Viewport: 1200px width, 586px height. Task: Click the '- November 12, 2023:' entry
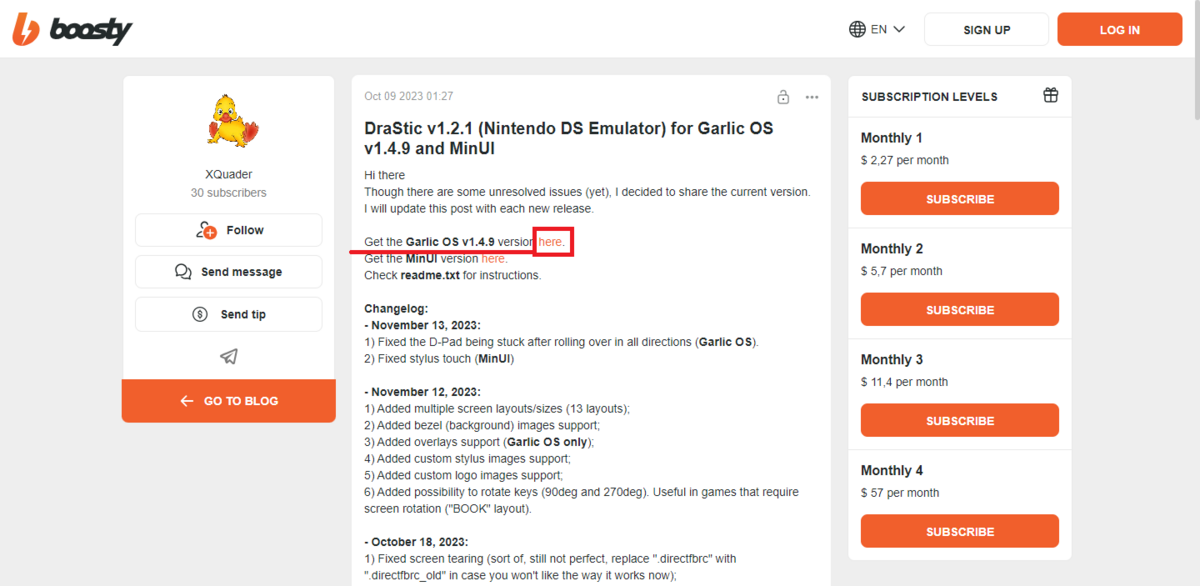tap(422, 392)
